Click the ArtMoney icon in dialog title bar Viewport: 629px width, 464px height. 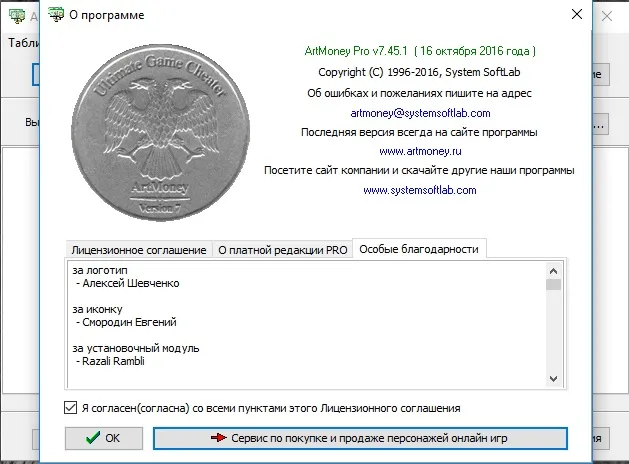point(56,14)
